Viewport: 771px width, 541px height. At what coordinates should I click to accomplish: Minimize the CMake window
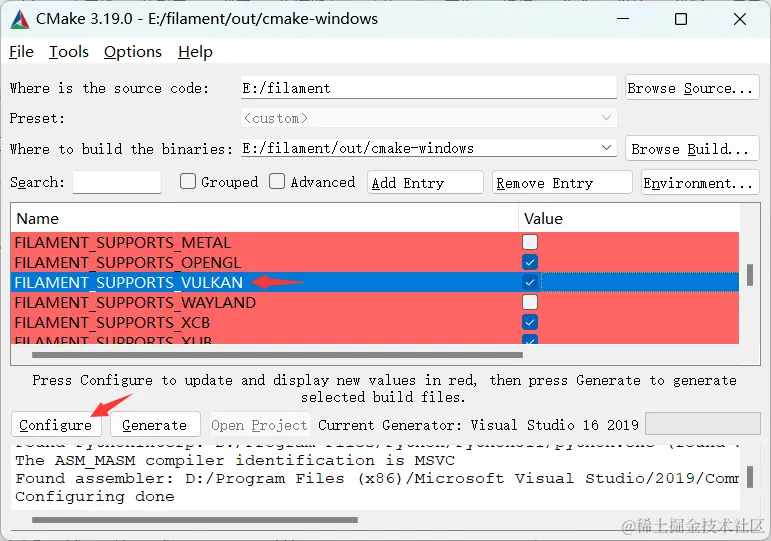pyautogui.click(x=623, y=19)
